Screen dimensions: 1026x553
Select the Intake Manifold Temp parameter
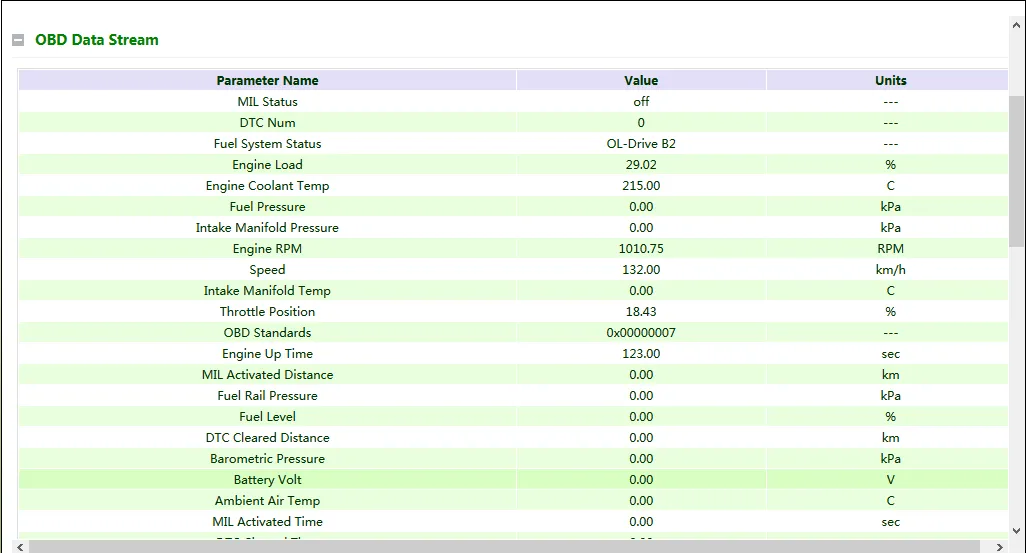coord(268,291)
